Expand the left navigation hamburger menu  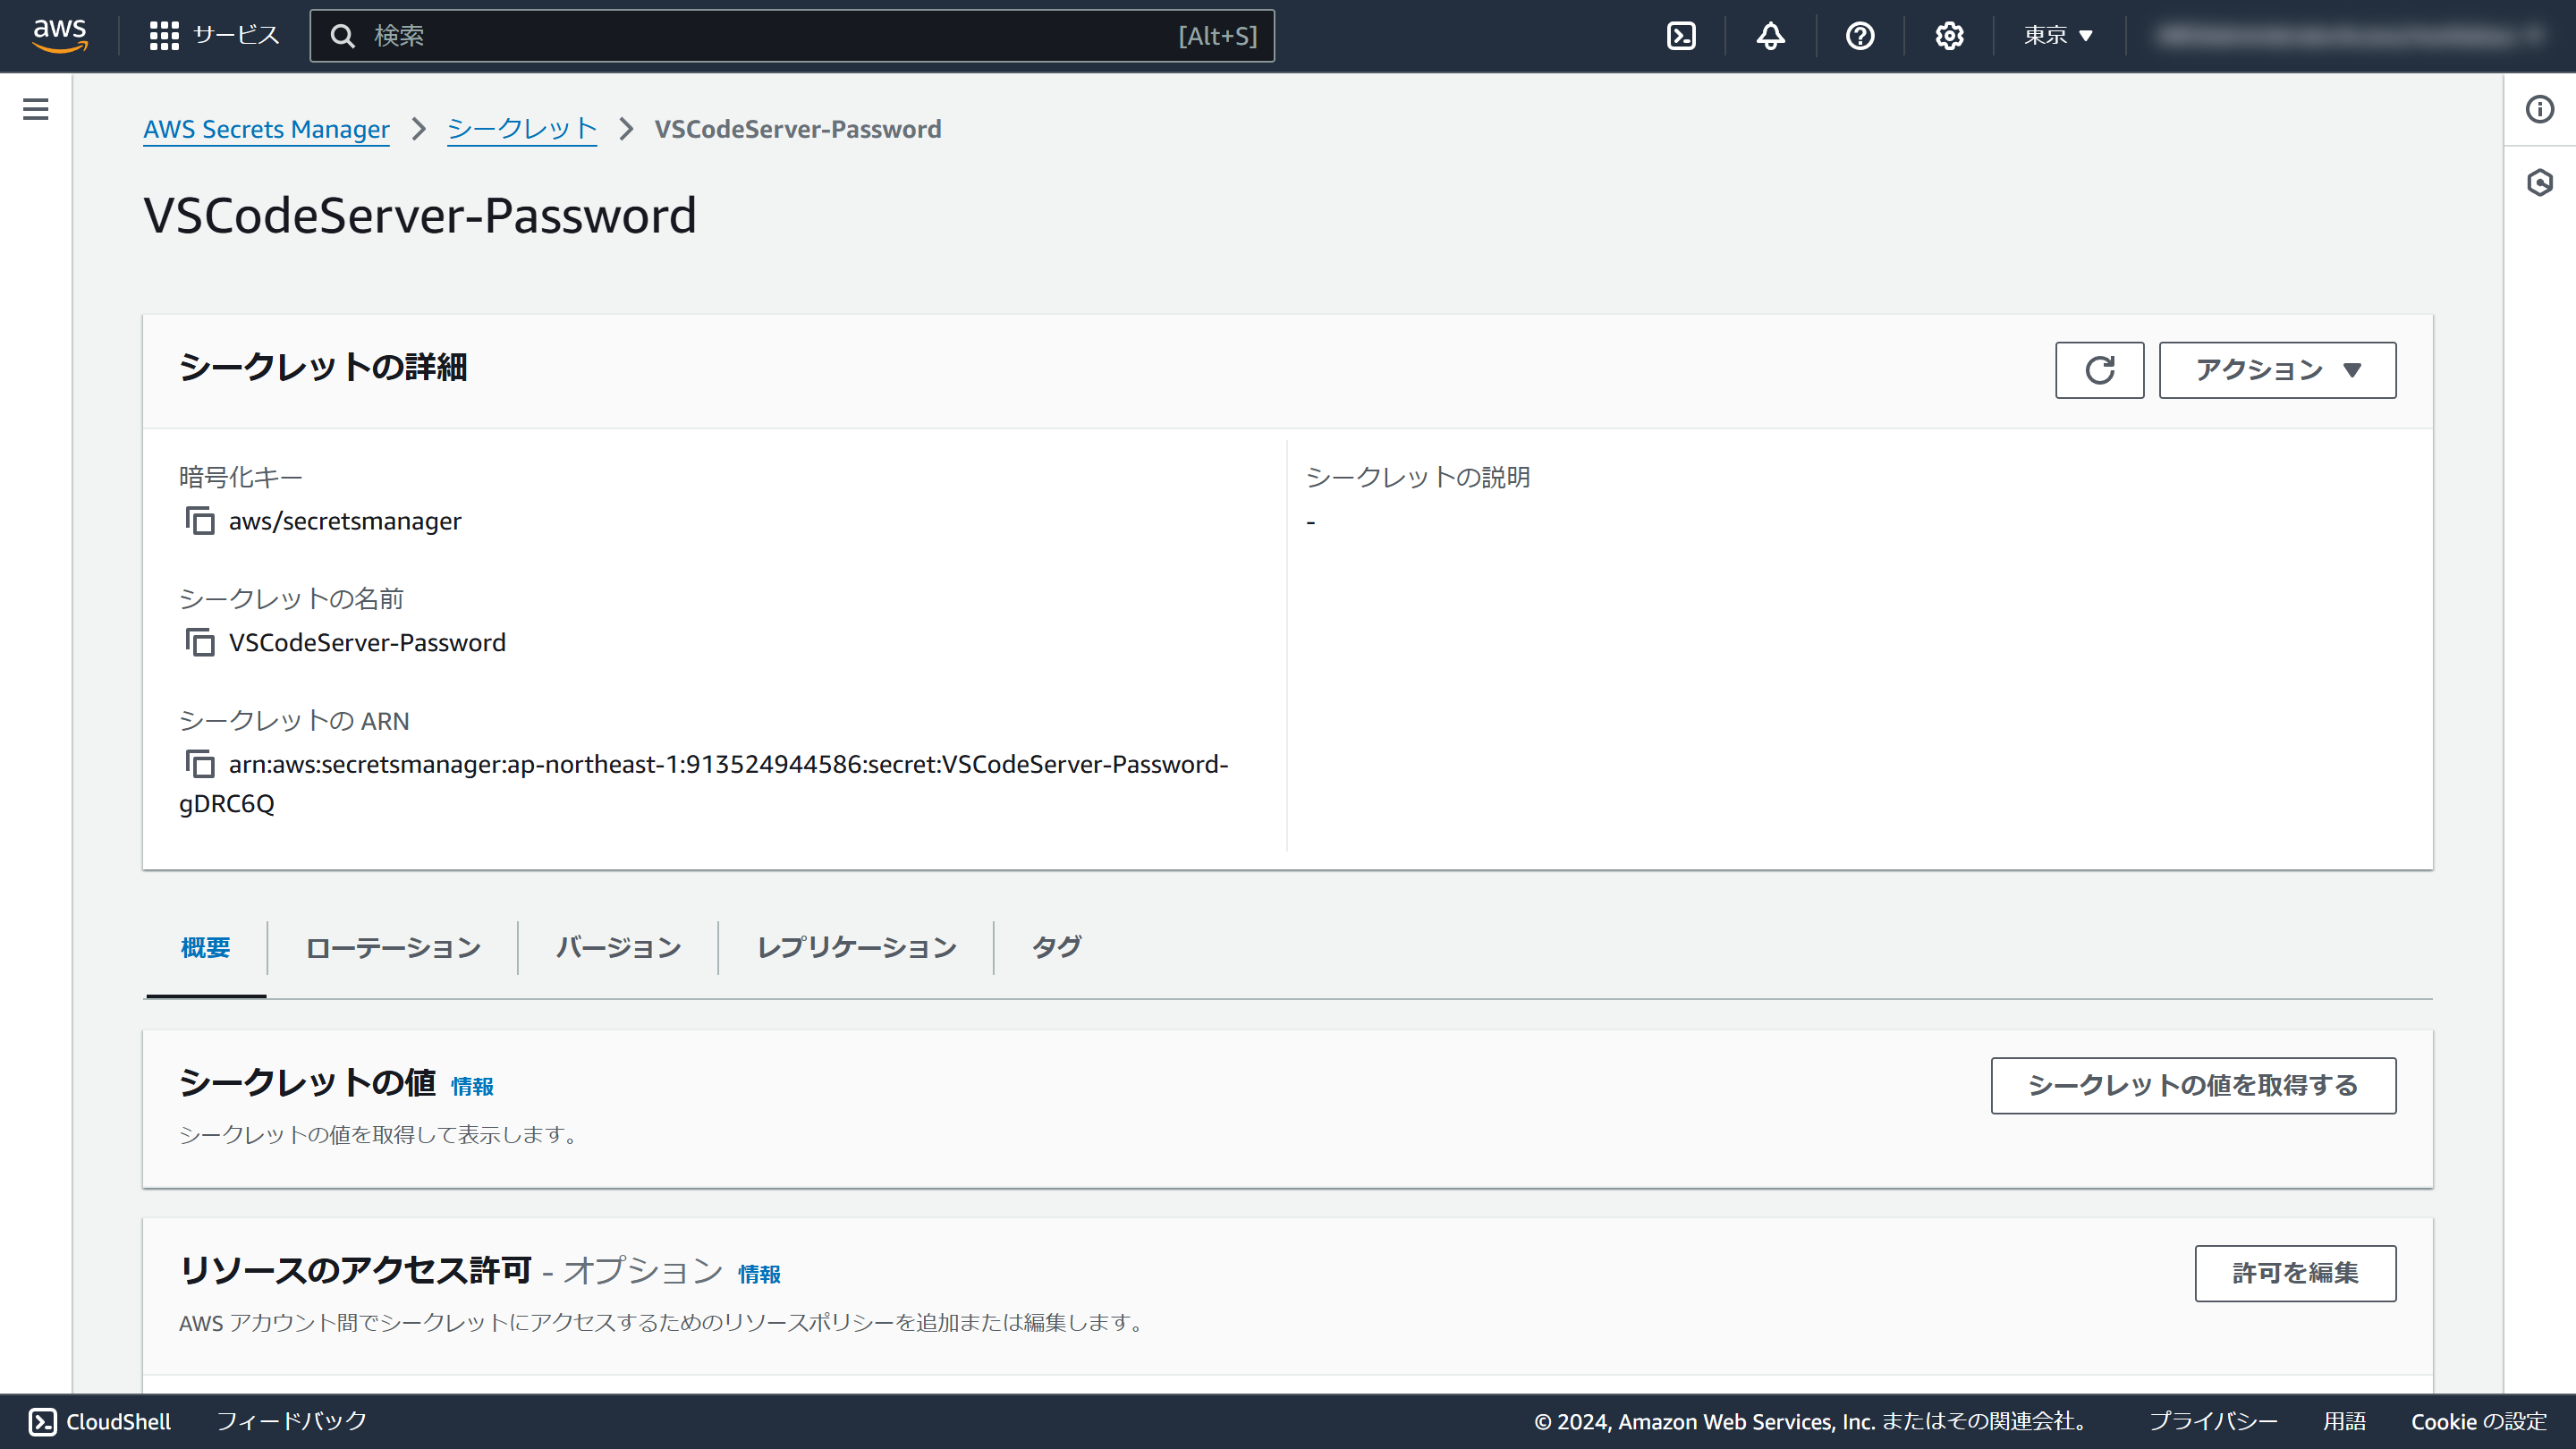pos(36,109)
